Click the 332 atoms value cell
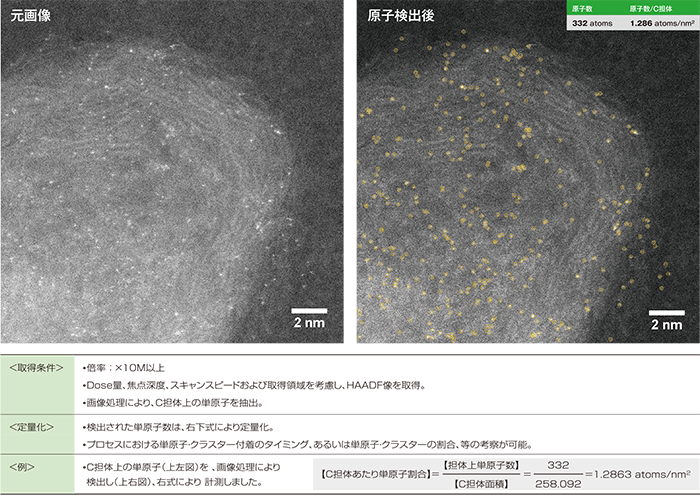 coord(592,22)
